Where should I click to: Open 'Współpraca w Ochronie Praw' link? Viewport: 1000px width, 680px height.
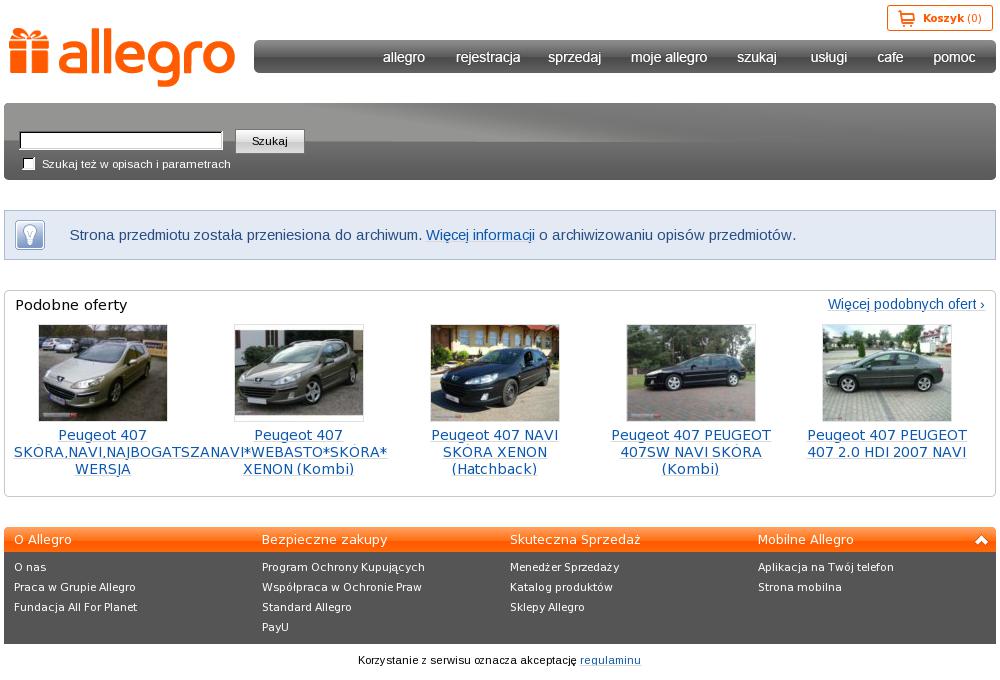[x=342, y=587]
